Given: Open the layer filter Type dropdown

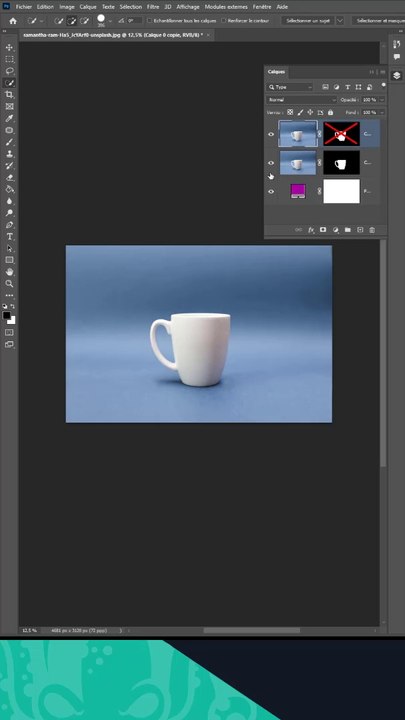Looking at the screenshot, I should (290, 87).
